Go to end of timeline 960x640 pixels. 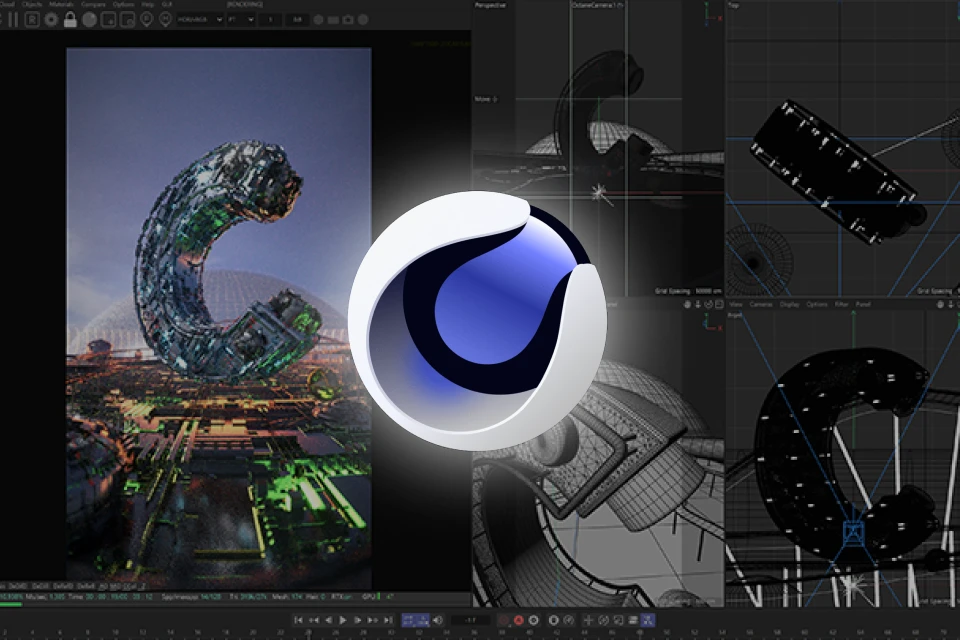click(388, 620)
